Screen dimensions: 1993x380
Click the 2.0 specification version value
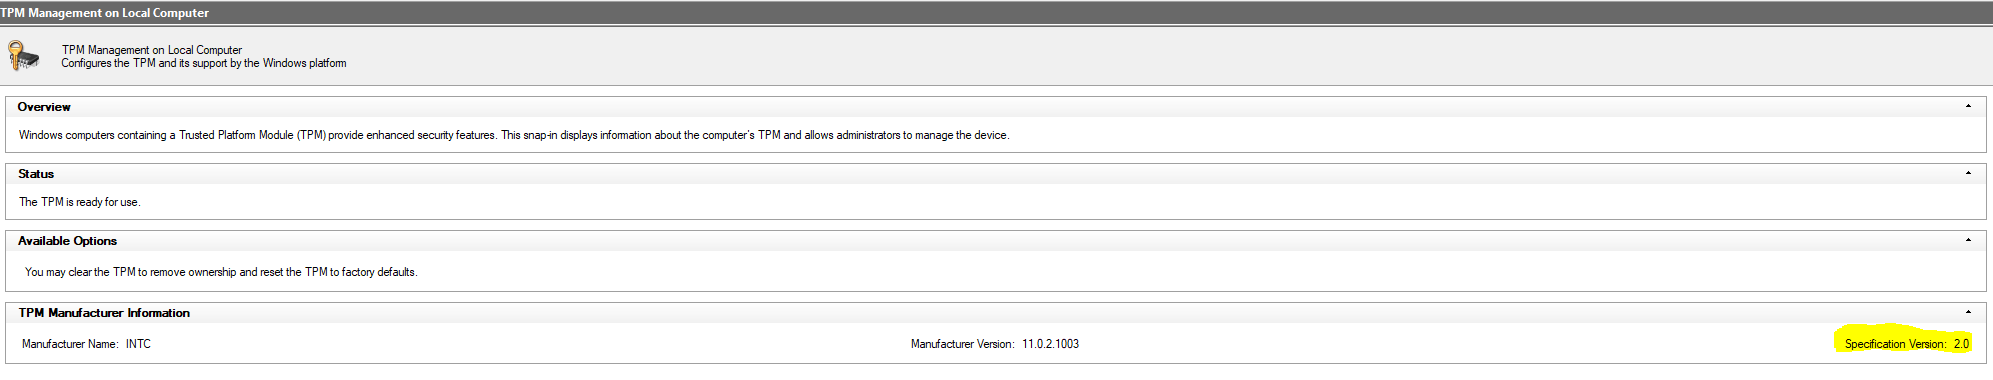pyautogui.click(x=1961, y=344)
